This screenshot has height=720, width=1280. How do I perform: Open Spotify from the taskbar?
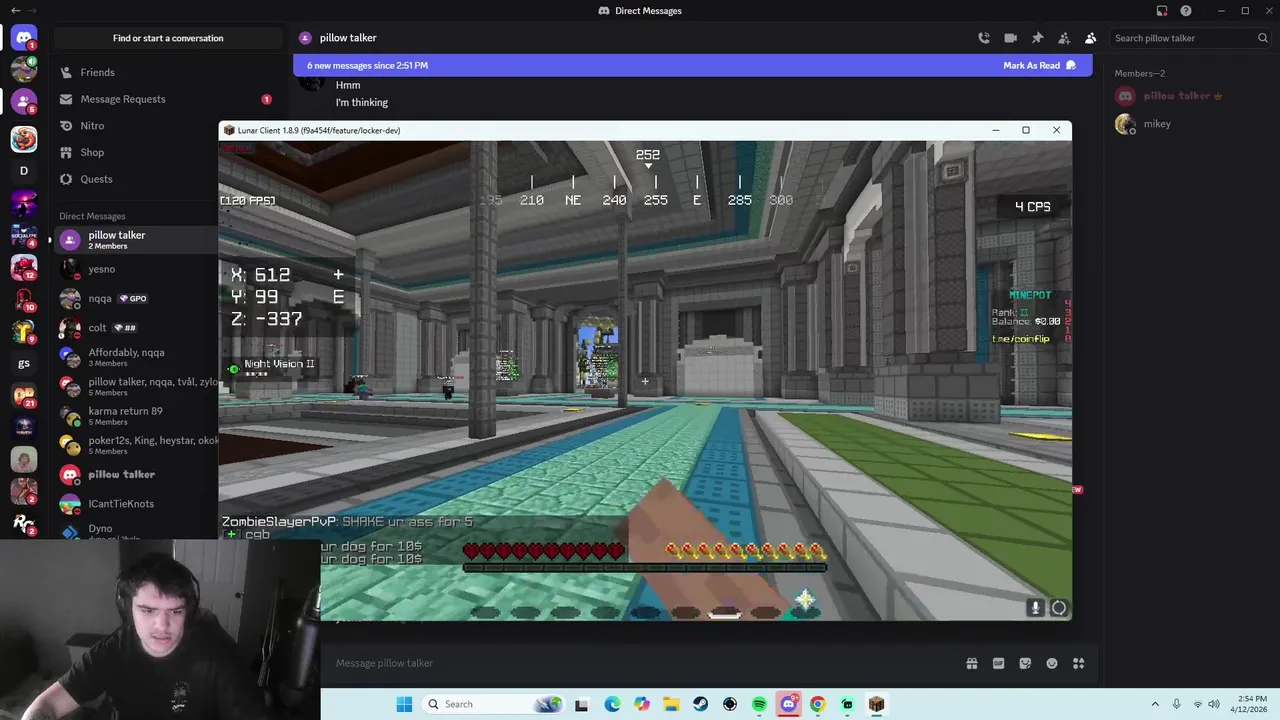759,704
